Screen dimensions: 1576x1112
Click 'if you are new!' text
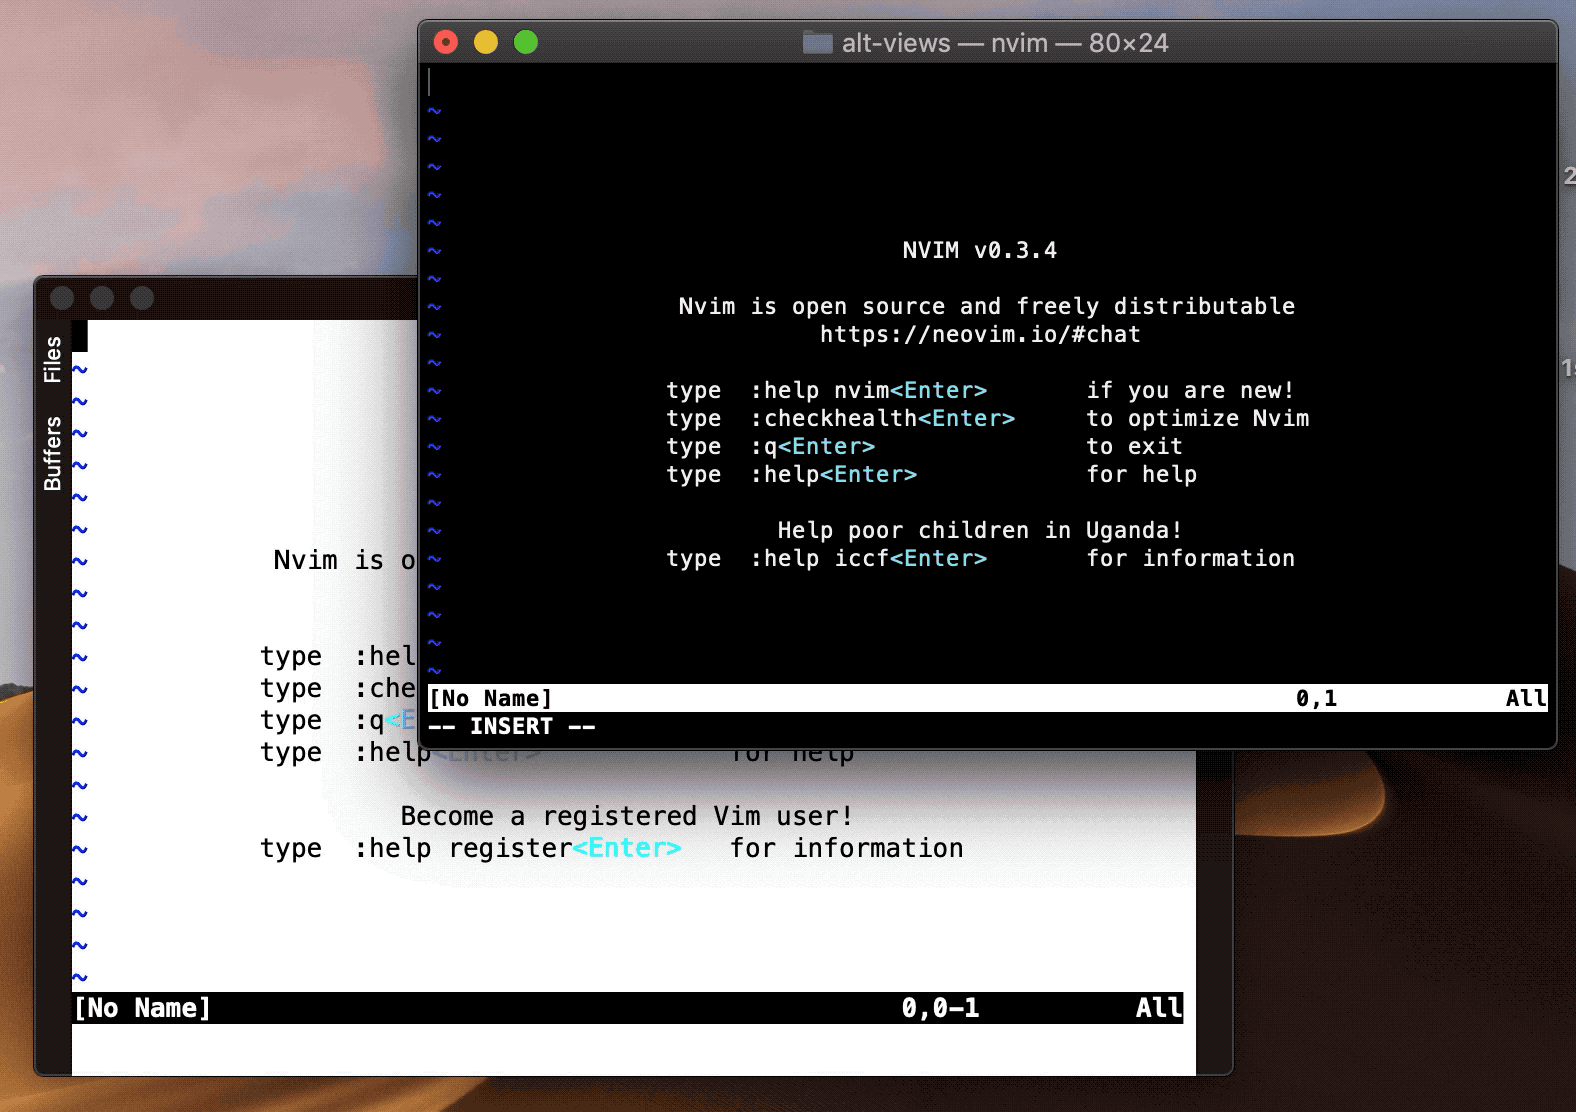(x=1191, y=390)
